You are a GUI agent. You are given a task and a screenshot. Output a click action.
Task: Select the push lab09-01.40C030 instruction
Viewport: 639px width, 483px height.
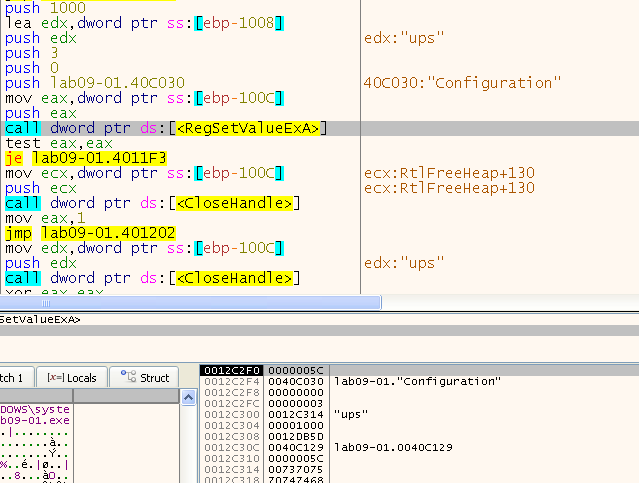coord(95,83)
